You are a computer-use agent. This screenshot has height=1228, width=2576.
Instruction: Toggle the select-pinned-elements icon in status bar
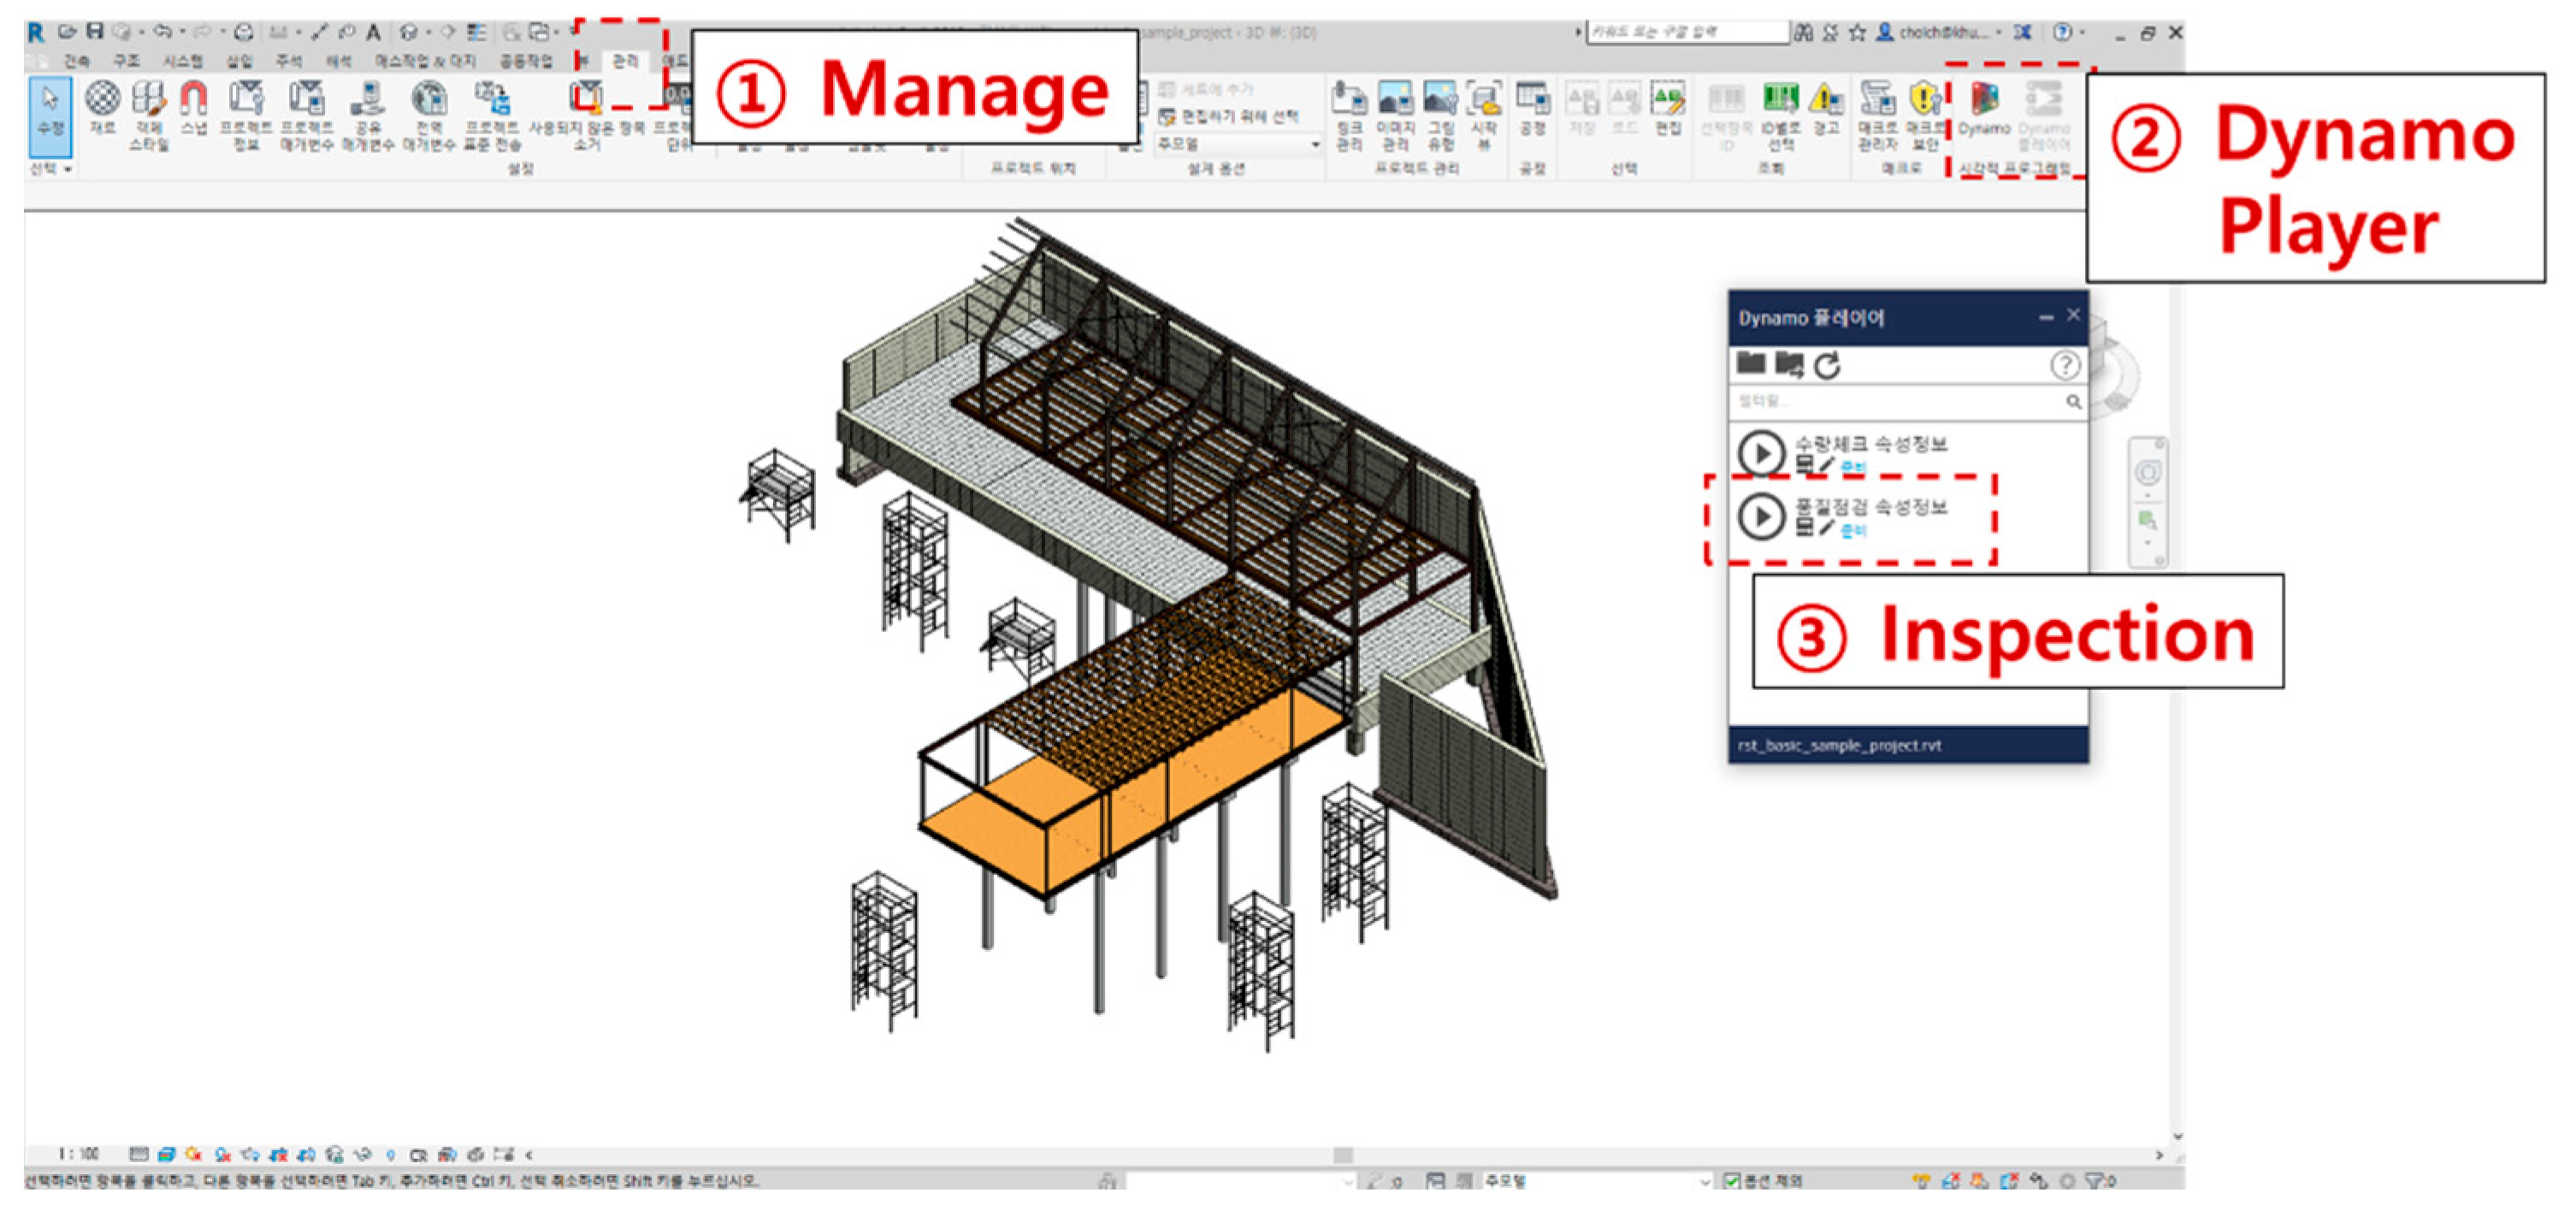1980,1181
